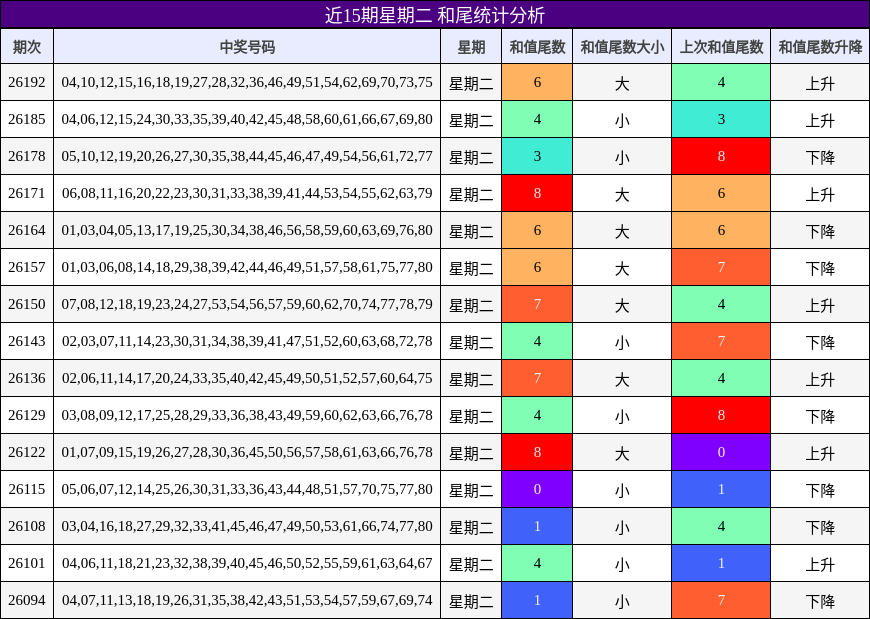Click 上升 trend cell in row 26171
Screen dimensions: 870x619
(x=820, y=193)
